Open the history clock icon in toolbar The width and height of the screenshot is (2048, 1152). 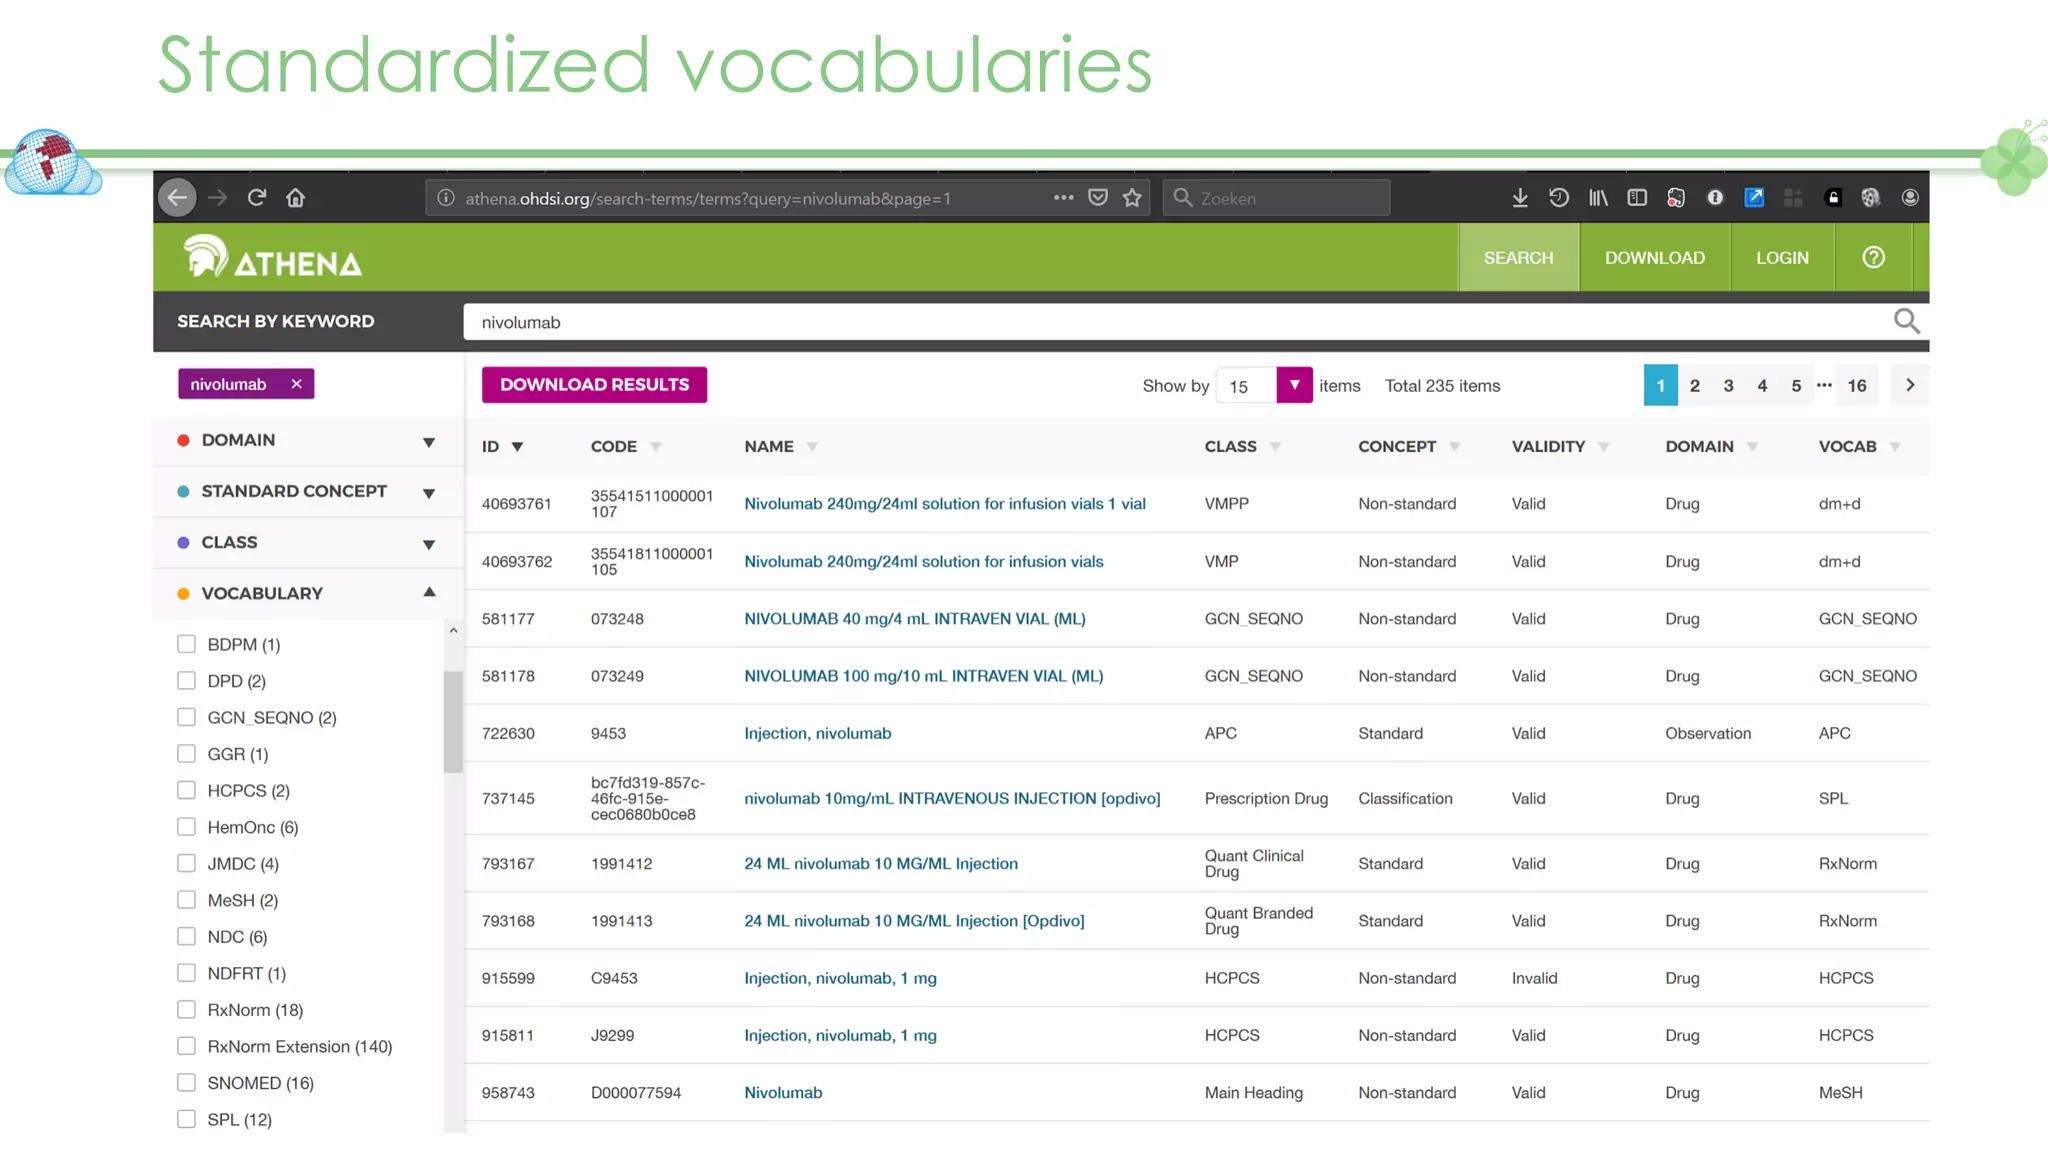pos(1558,197)
